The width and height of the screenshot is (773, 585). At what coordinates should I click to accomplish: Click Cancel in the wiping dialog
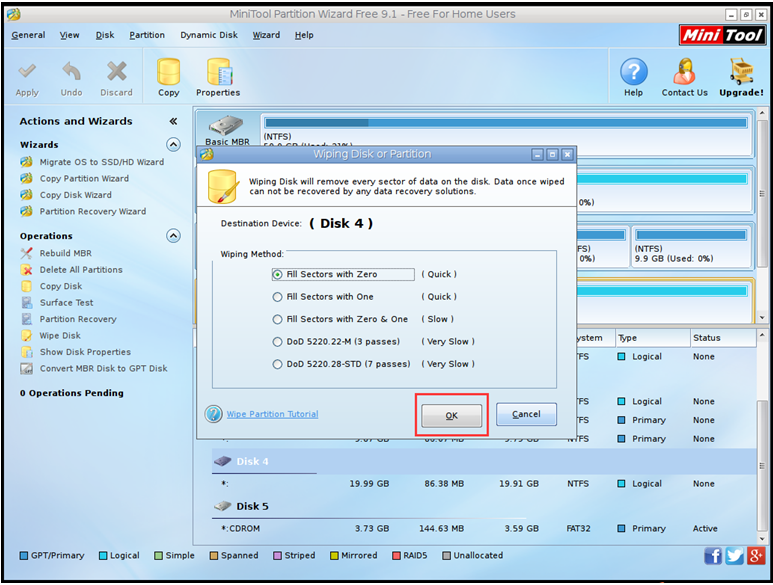(526, 414)
